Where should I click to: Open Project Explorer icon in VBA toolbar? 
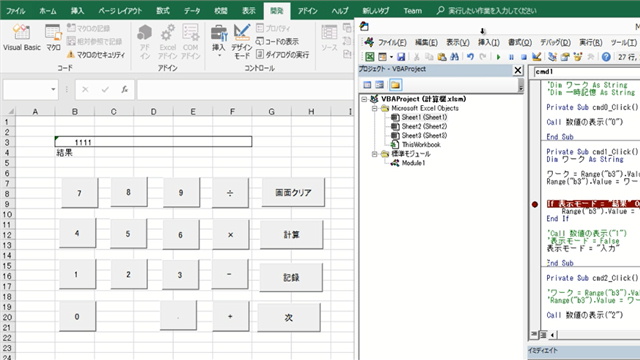(552, 57)
